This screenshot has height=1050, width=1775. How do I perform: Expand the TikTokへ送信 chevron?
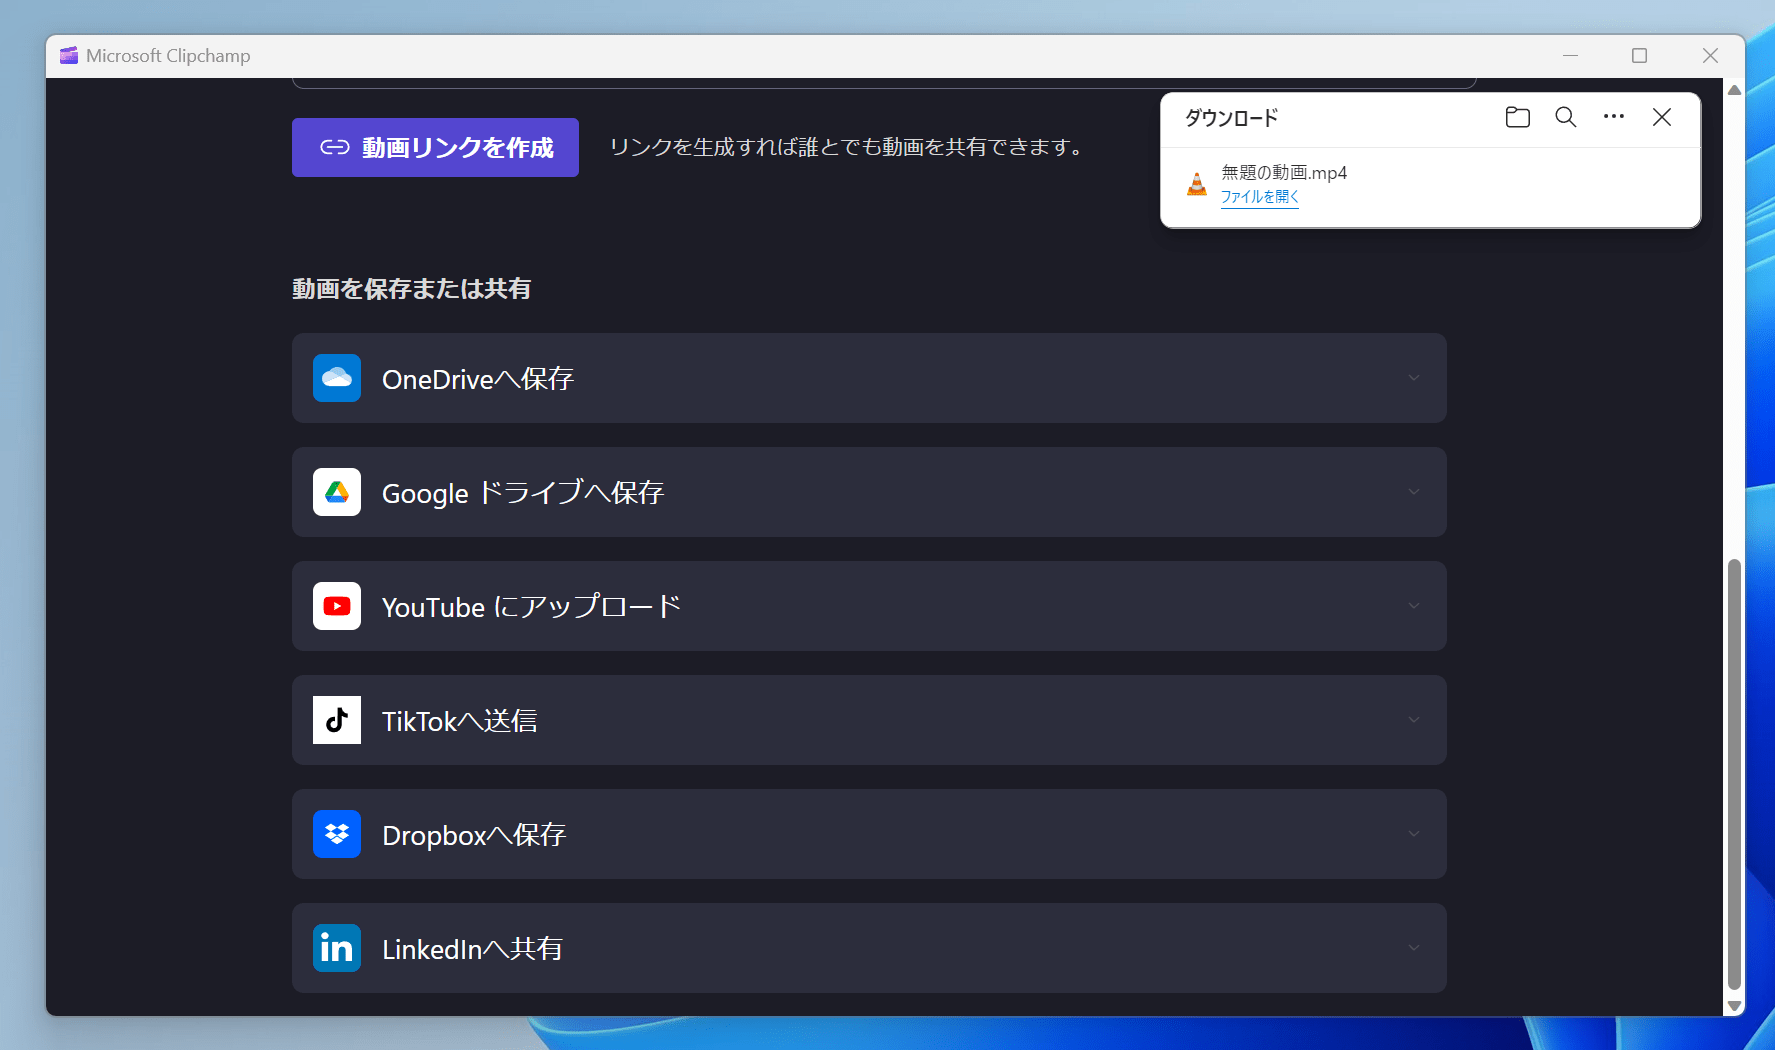tap(1414, 720)
